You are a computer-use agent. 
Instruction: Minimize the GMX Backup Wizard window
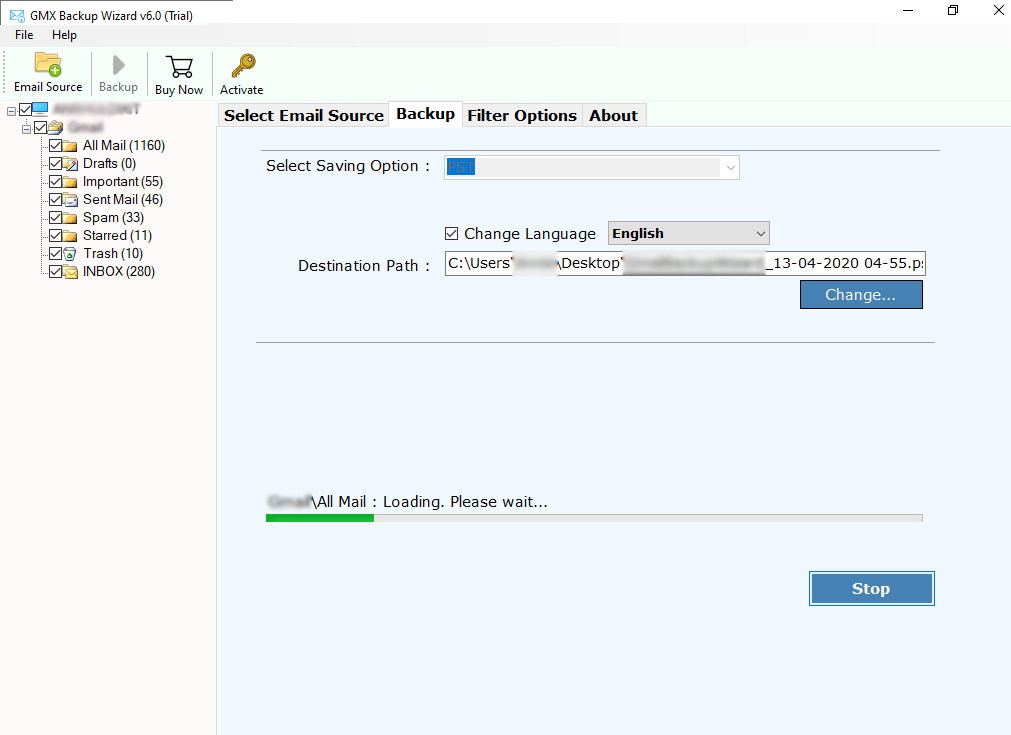(908, 11)
